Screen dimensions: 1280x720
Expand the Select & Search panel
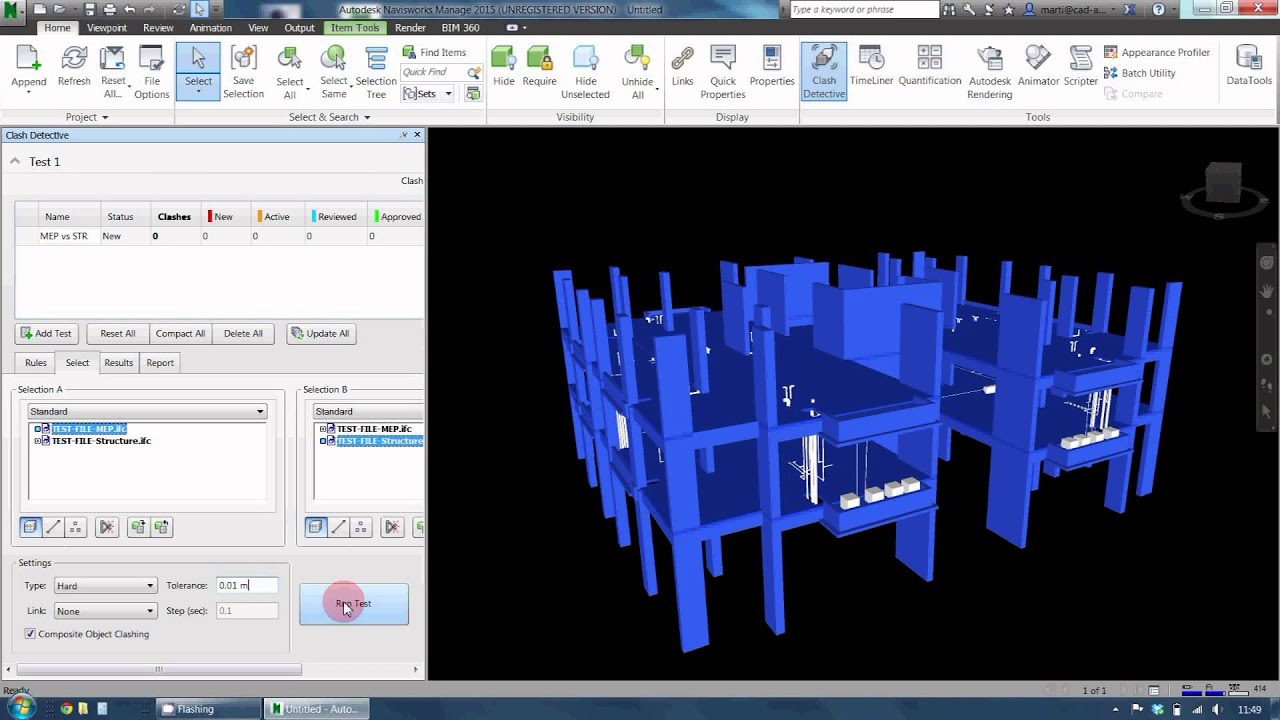pyautogui.click(x=330, y=117)
